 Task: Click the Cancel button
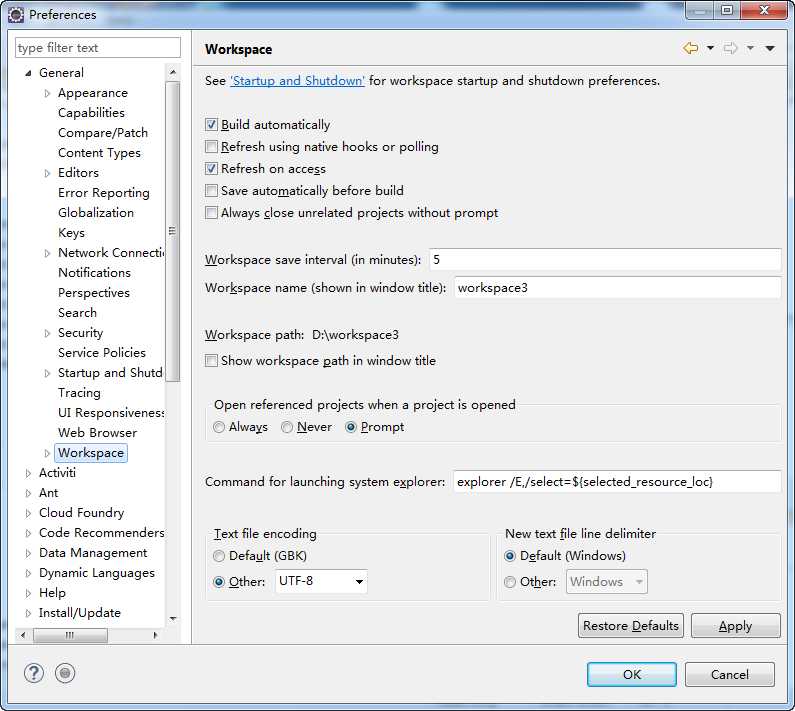(x=730, y=674)
